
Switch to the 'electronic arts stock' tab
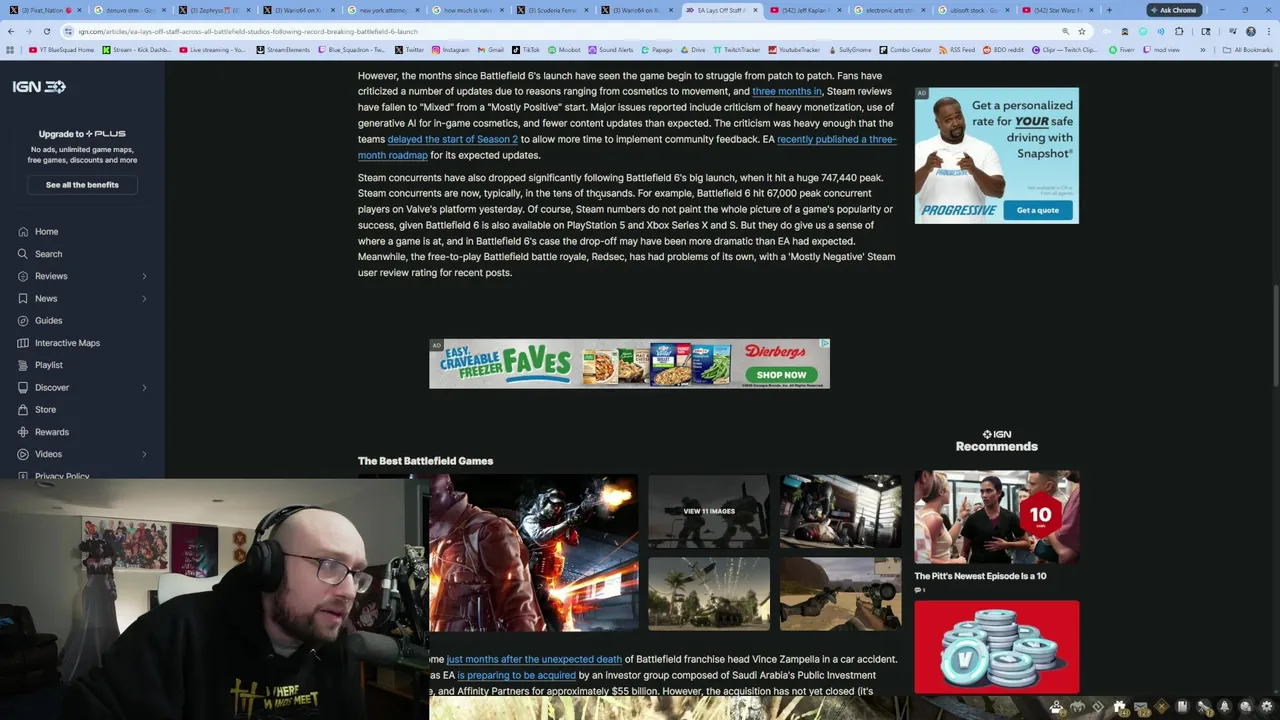(888, 10)
